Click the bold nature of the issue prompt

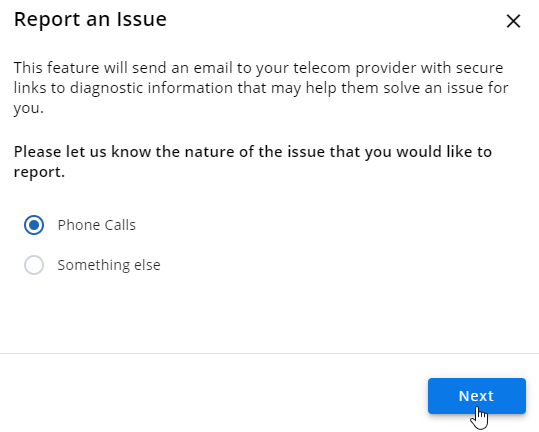tap(253, 162)
